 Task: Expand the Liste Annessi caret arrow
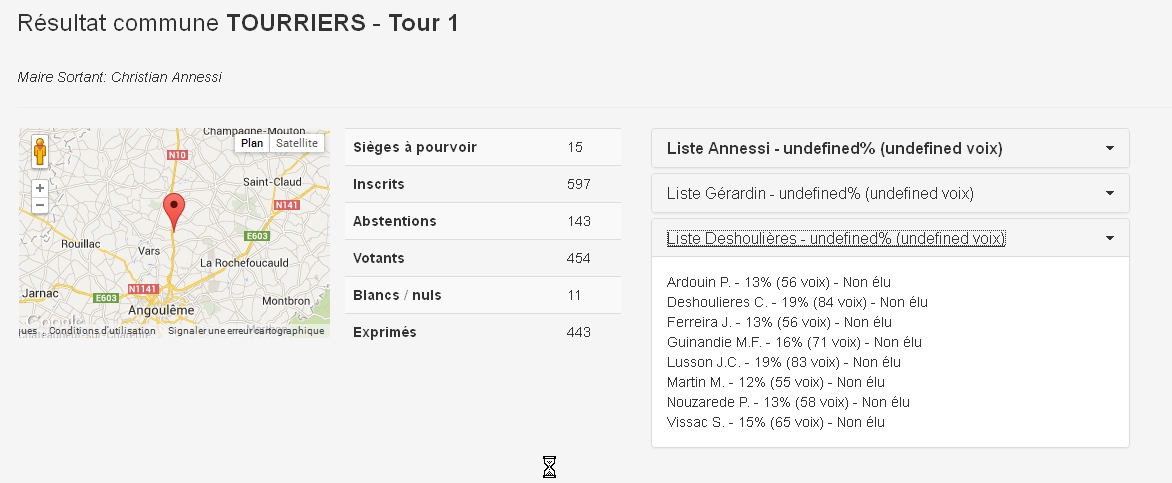click(x=1109, y=149)
